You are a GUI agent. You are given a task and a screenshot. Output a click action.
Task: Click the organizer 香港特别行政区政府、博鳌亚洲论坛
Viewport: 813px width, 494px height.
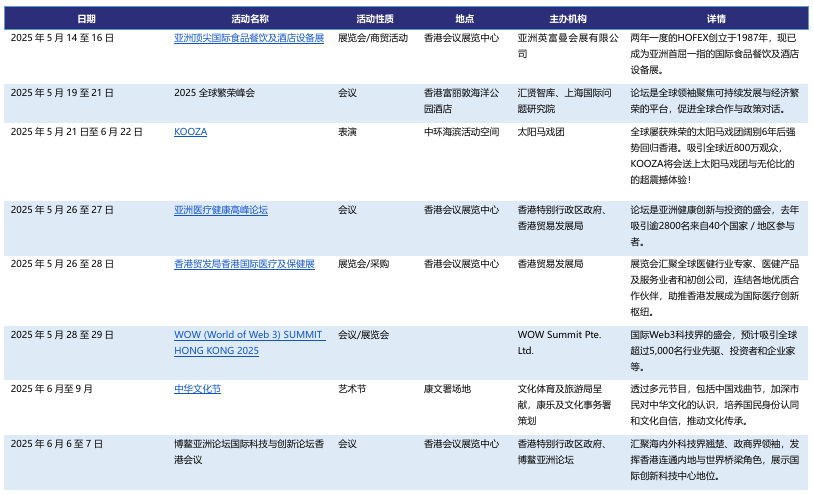562,451
